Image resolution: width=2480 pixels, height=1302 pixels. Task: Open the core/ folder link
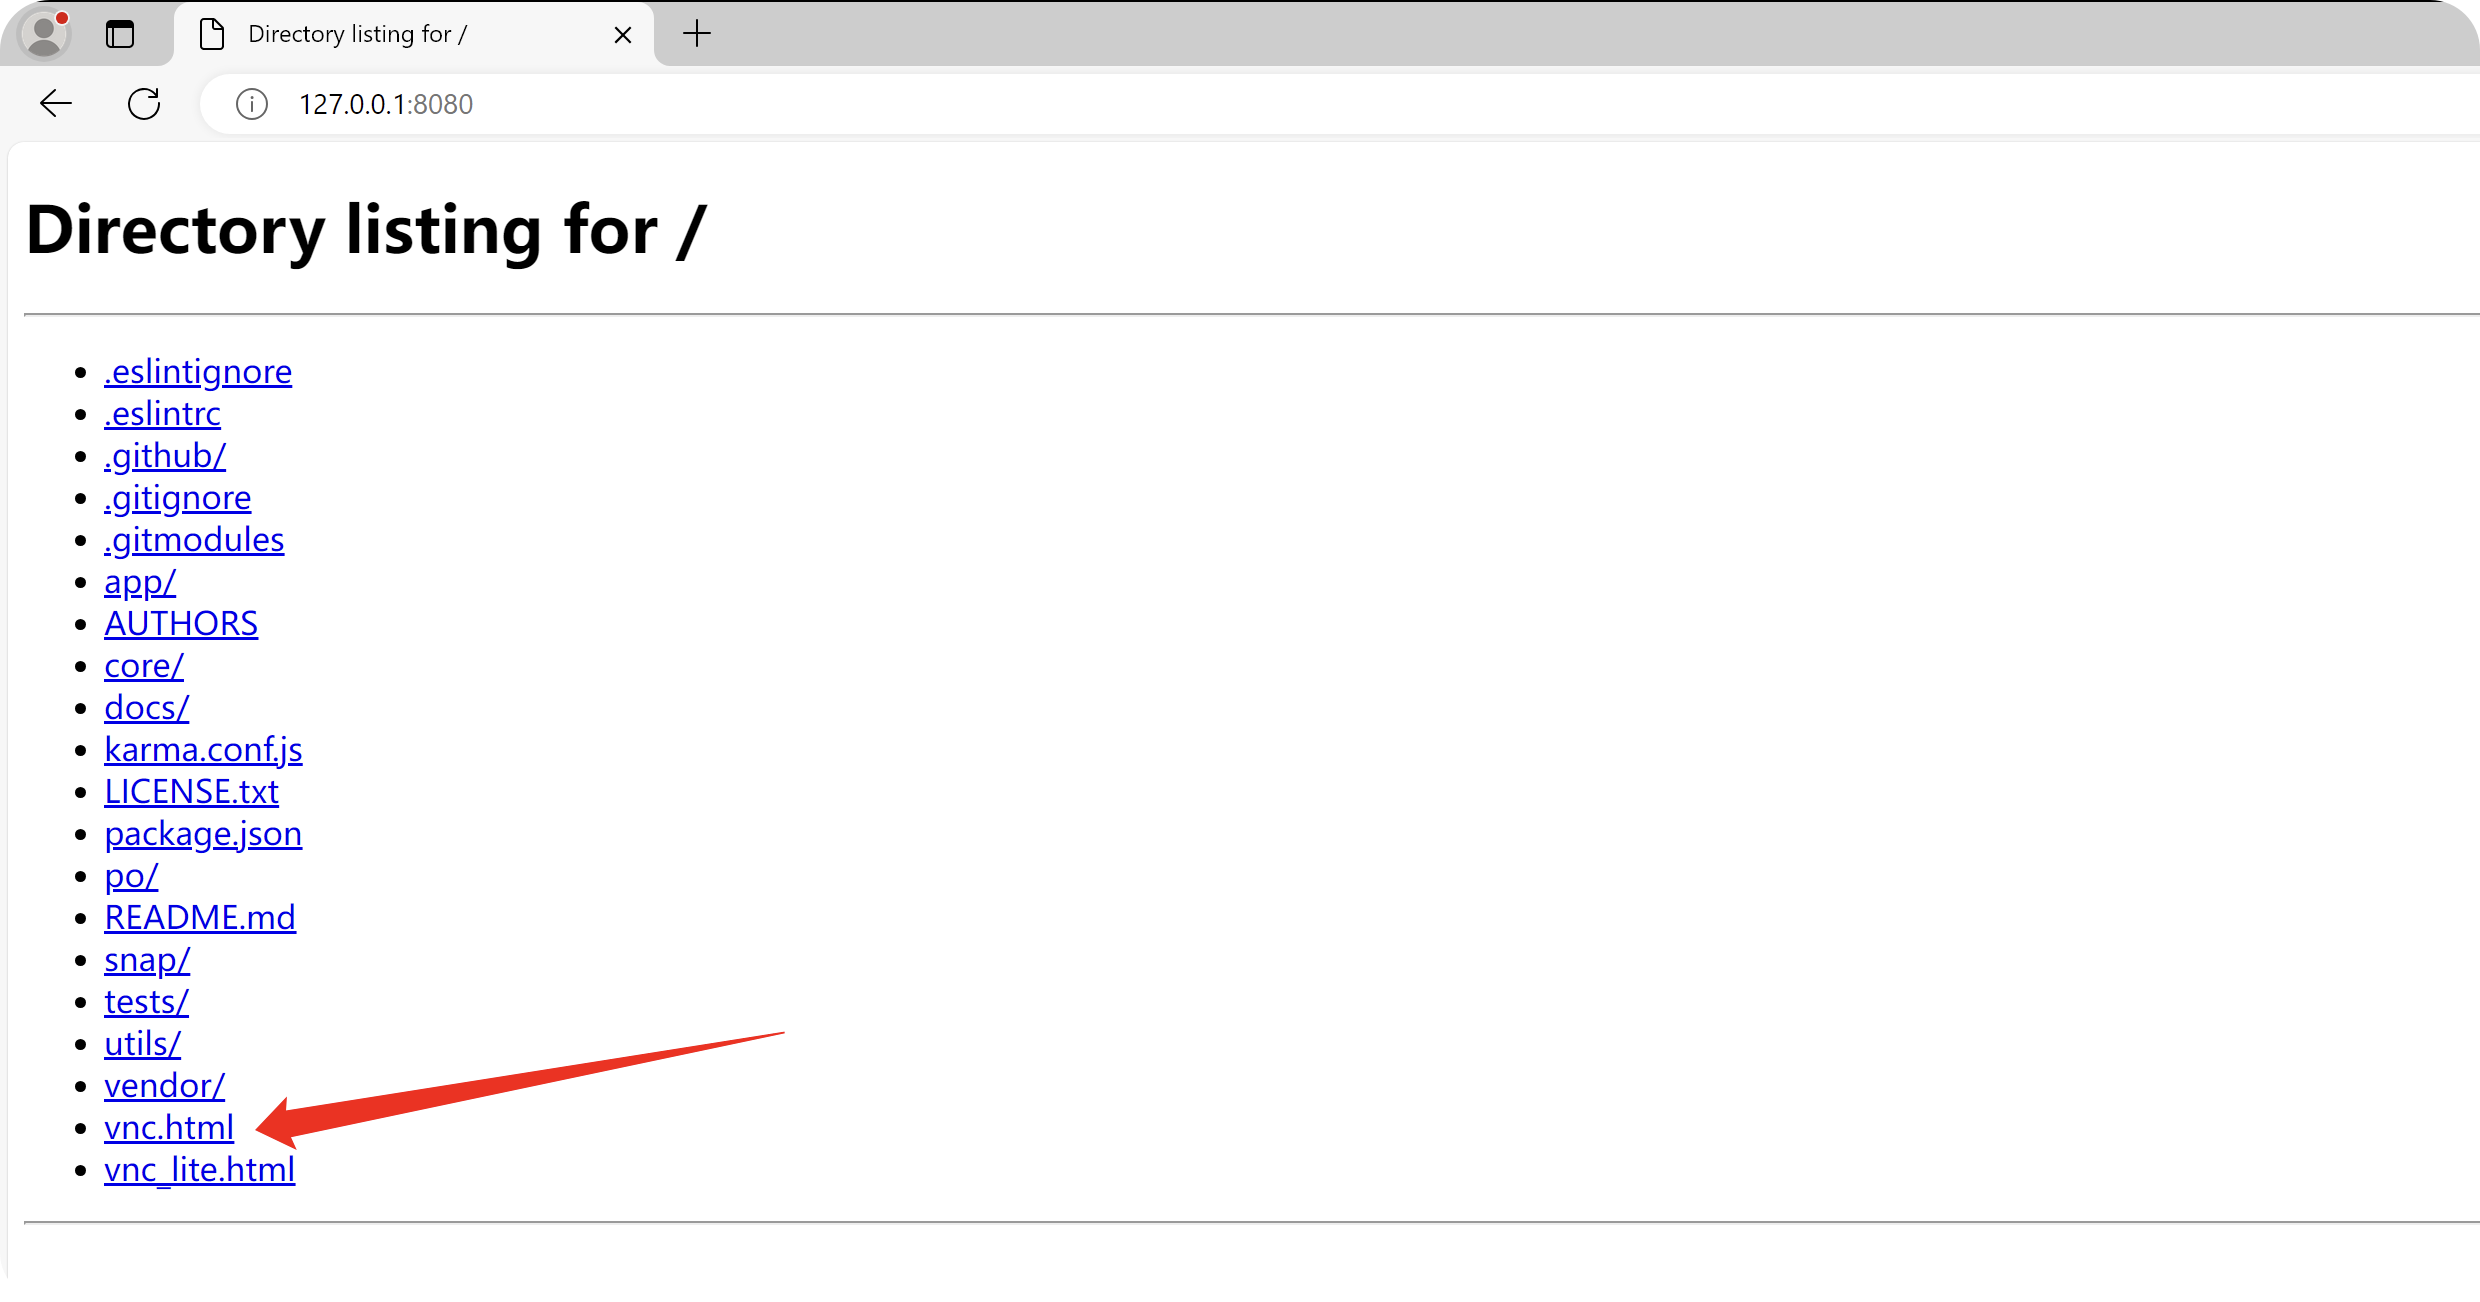point(144,666)
